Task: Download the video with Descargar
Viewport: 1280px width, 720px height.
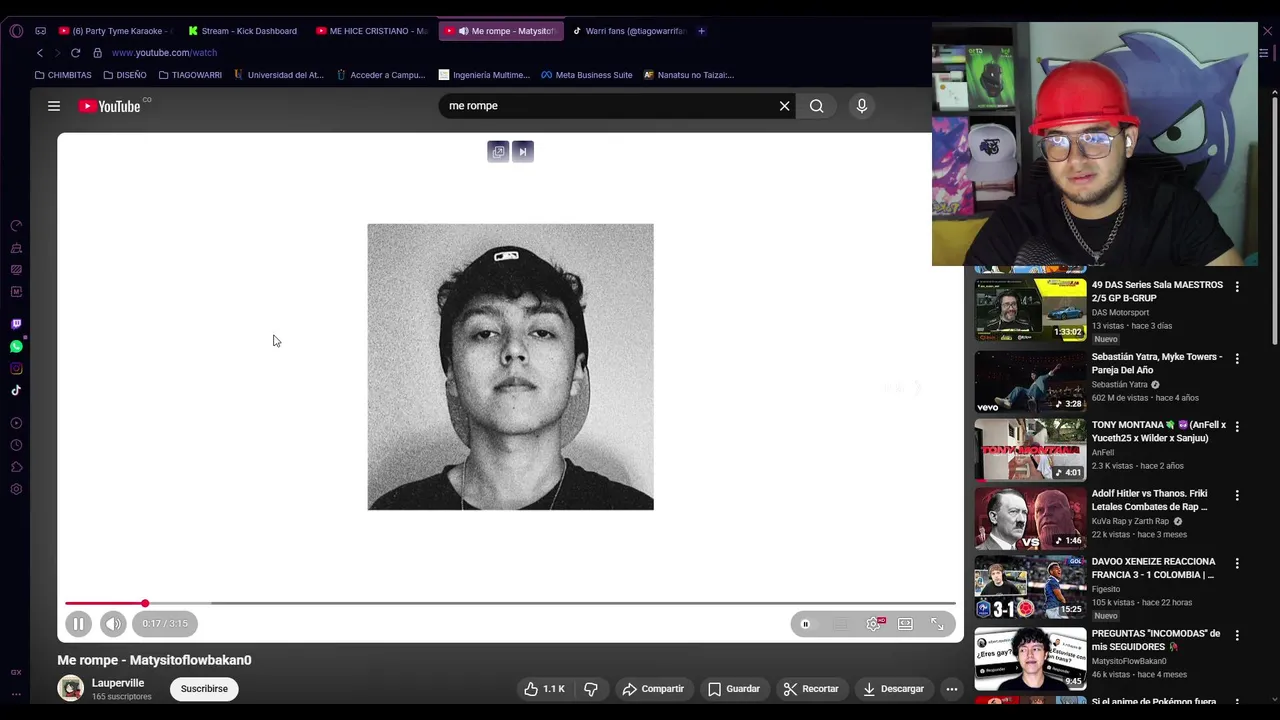Action: point(894,689)
